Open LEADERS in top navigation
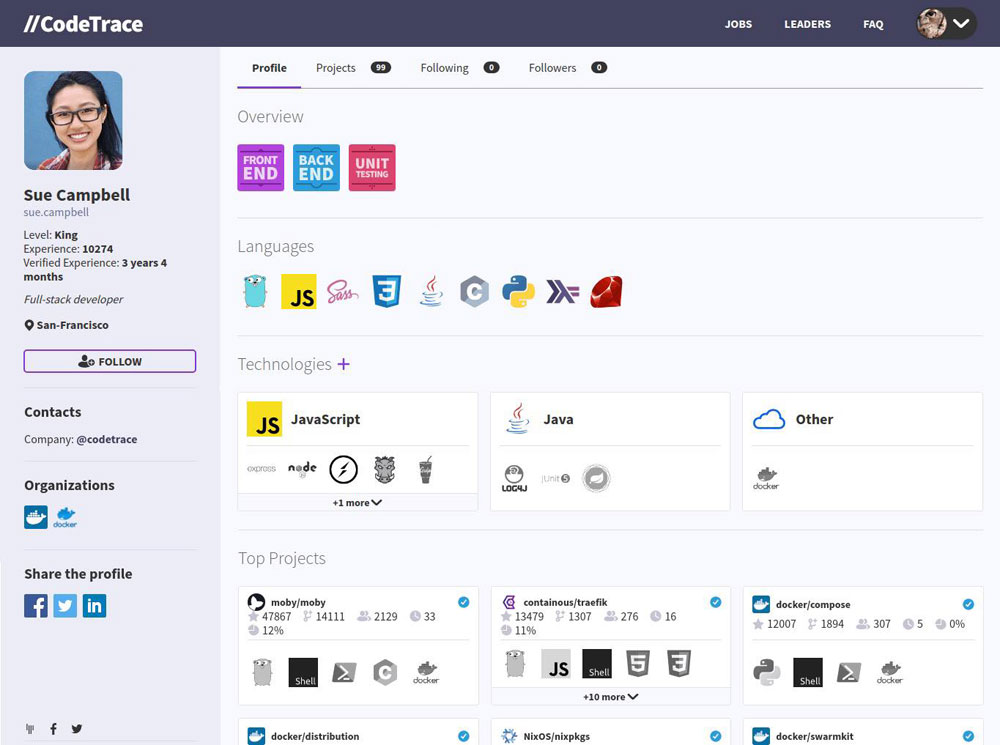The width and height of the screenshot is (1000, 745). 807,24
